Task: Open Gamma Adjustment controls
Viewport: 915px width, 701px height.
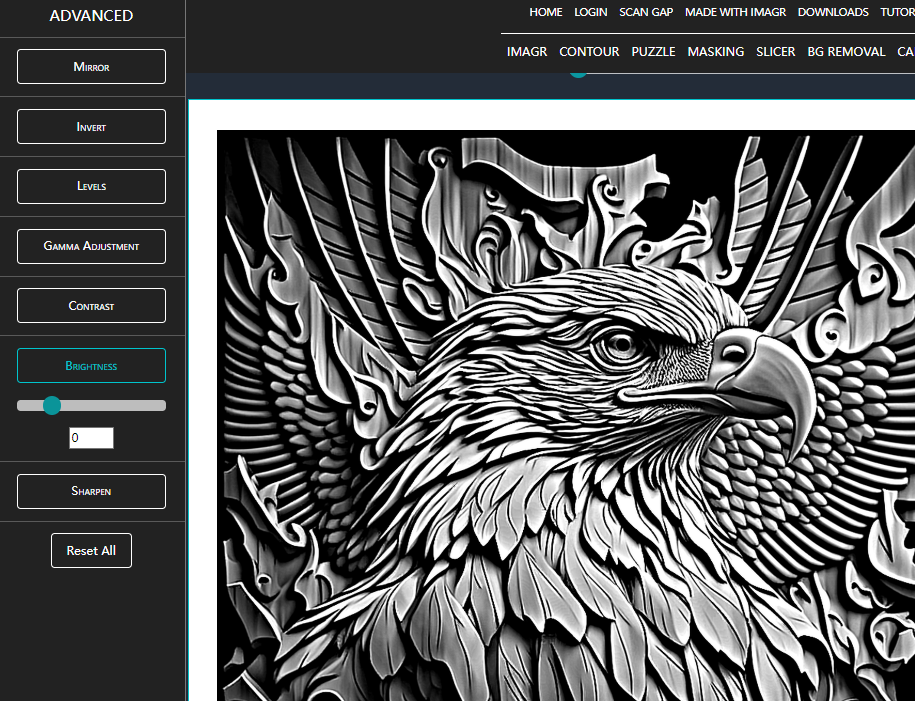Action: click(x=91, y=246)
